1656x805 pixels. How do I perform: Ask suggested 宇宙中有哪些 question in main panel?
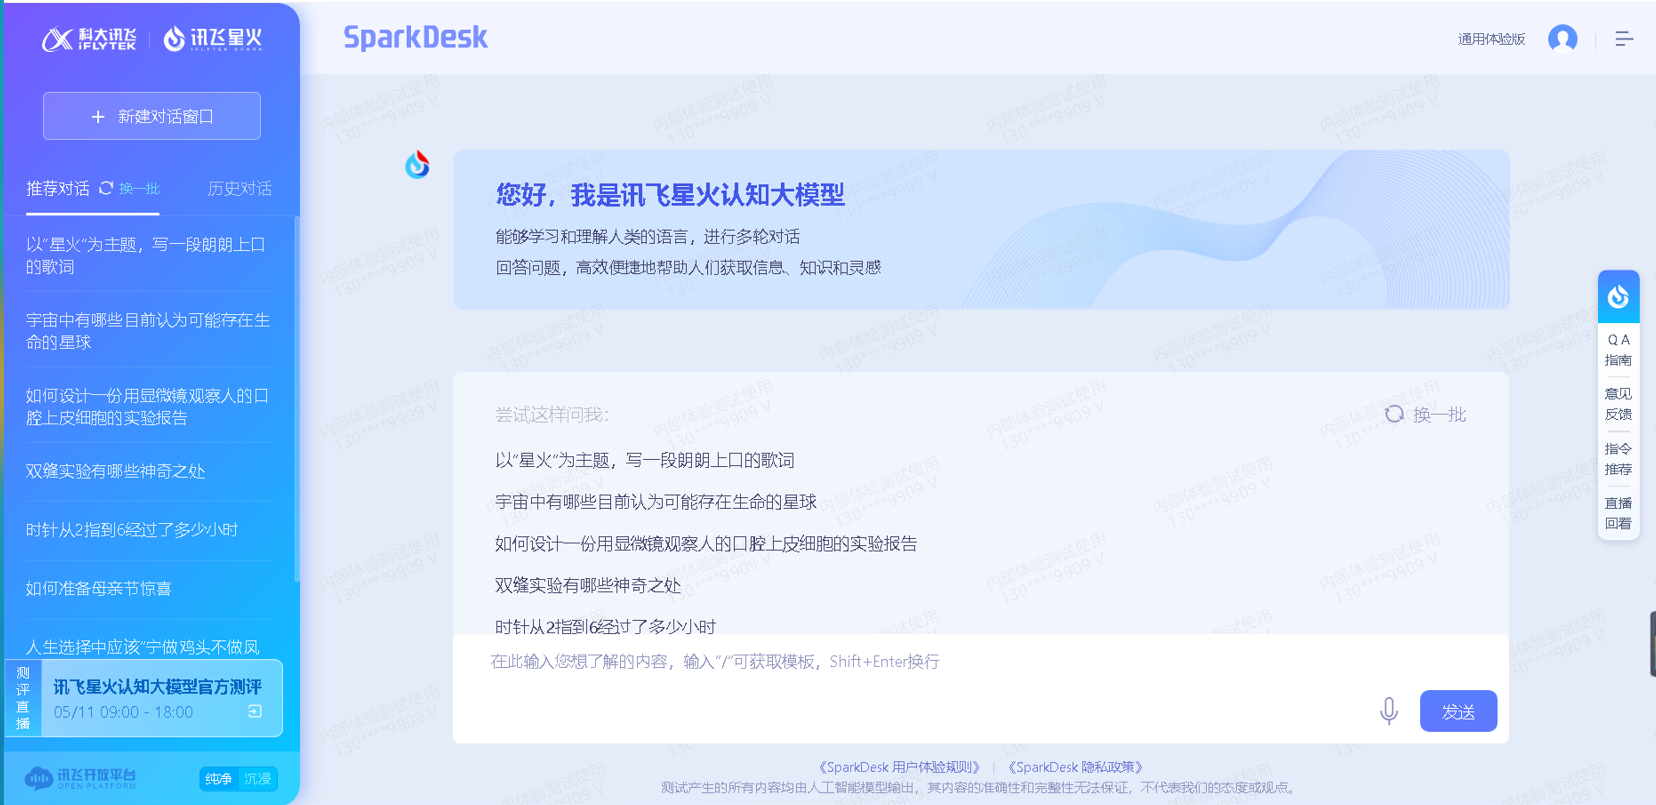[656, 502]
